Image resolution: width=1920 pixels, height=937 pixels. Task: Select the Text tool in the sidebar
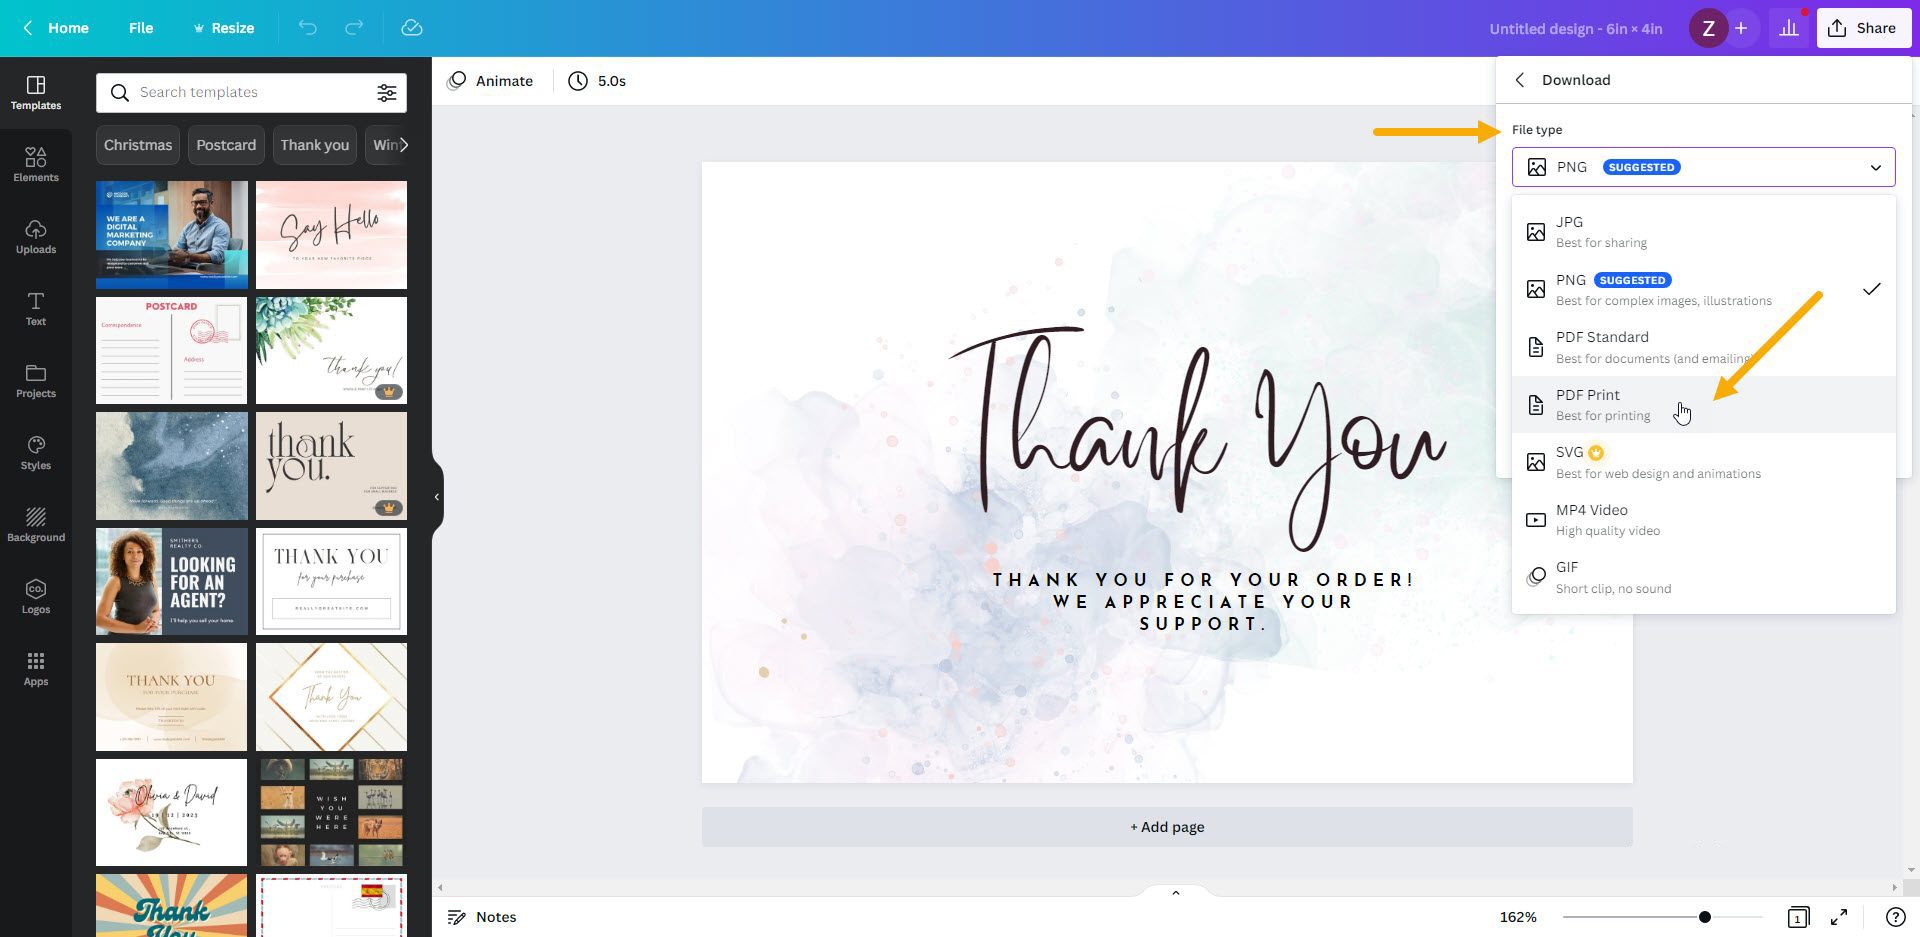36,307
